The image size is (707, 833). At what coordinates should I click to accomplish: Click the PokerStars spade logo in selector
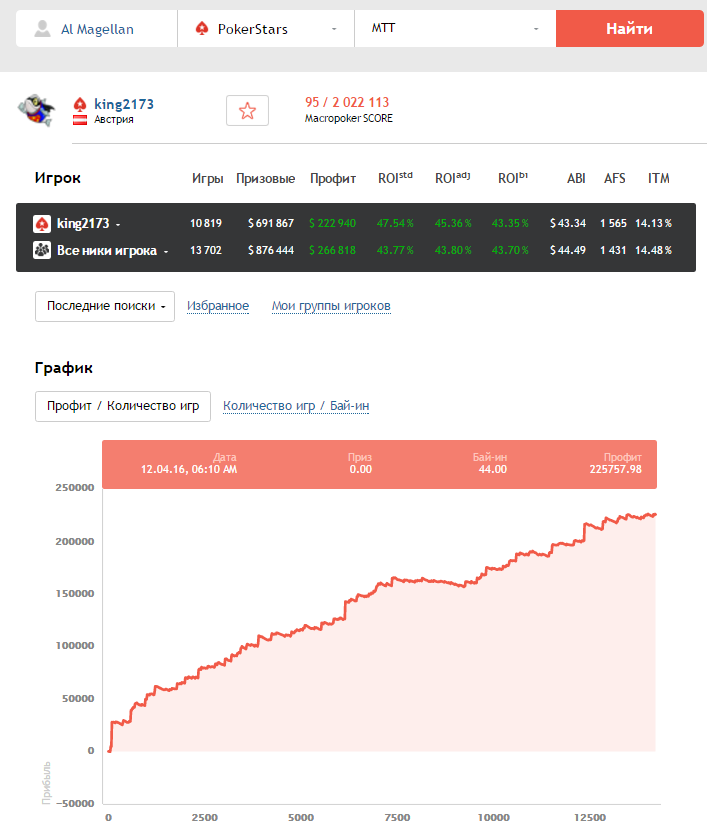[x=202, y=29]
